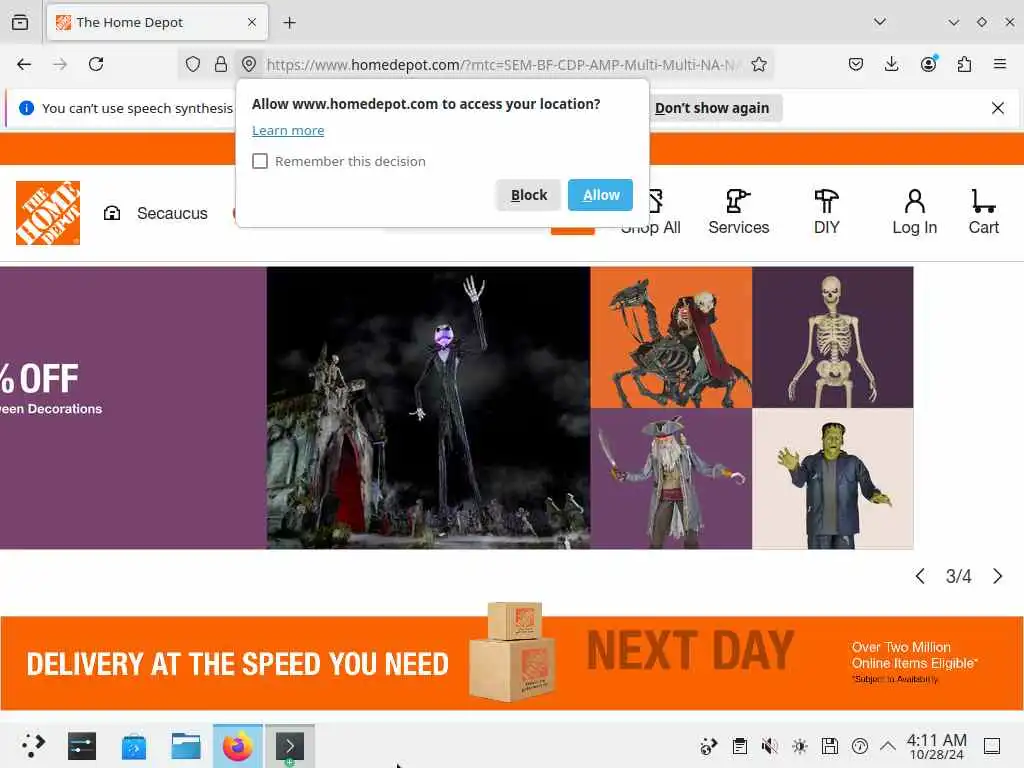The height and width of the screenshot is (768, 1024).
Task: Click the location permission icon in address bar
Action: point(249,64)
